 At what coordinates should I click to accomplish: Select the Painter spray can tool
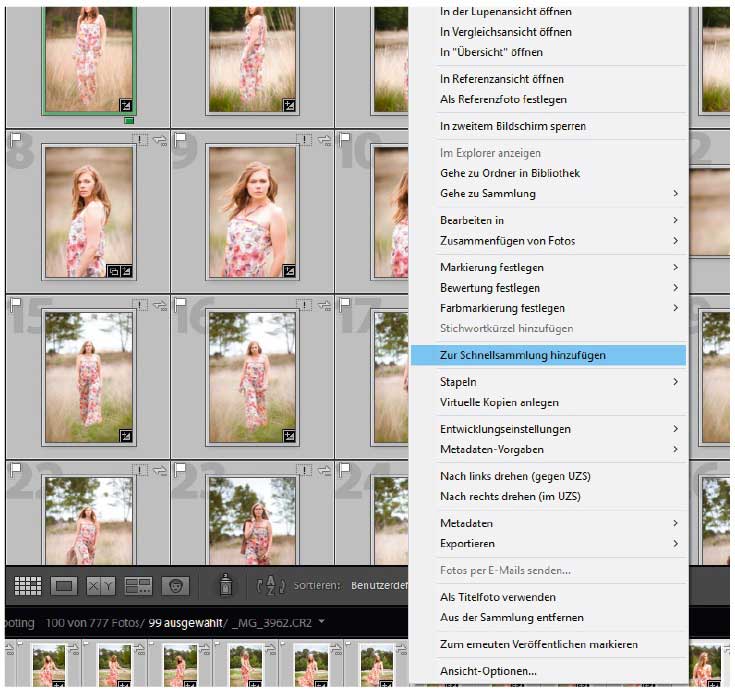(227, 586)
